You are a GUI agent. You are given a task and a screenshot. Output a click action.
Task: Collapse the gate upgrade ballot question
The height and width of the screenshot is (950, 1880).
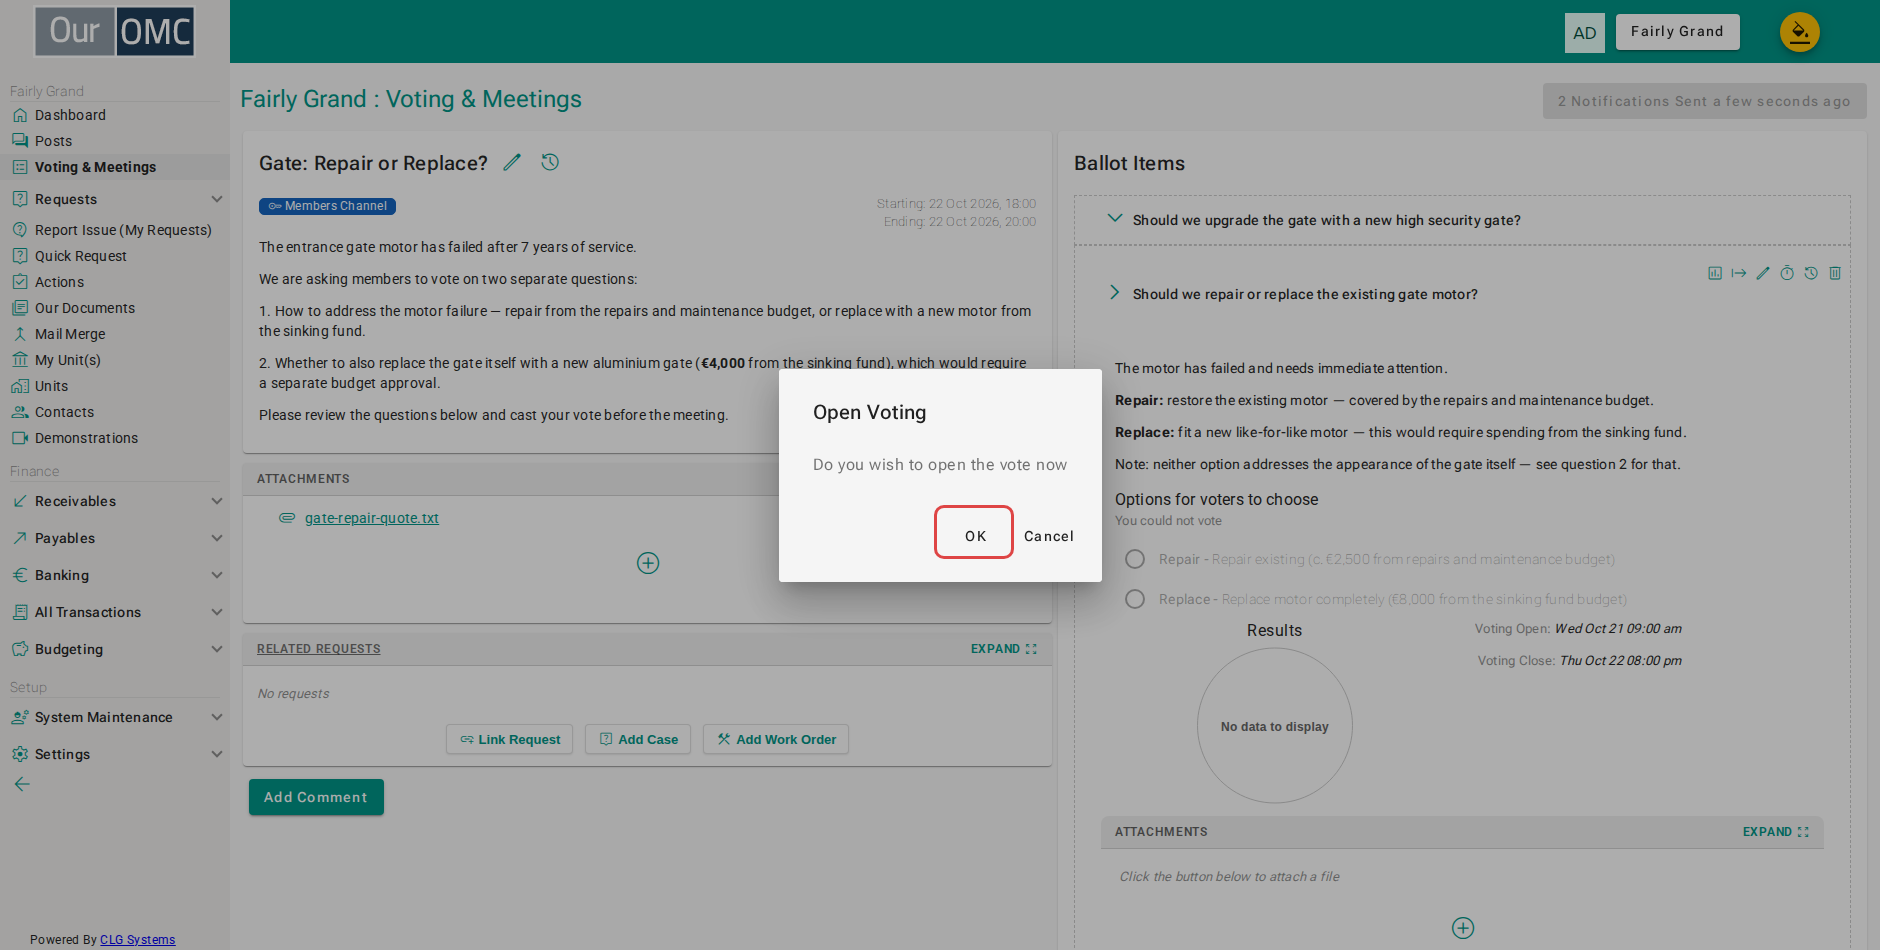(x=1115, y=219)
